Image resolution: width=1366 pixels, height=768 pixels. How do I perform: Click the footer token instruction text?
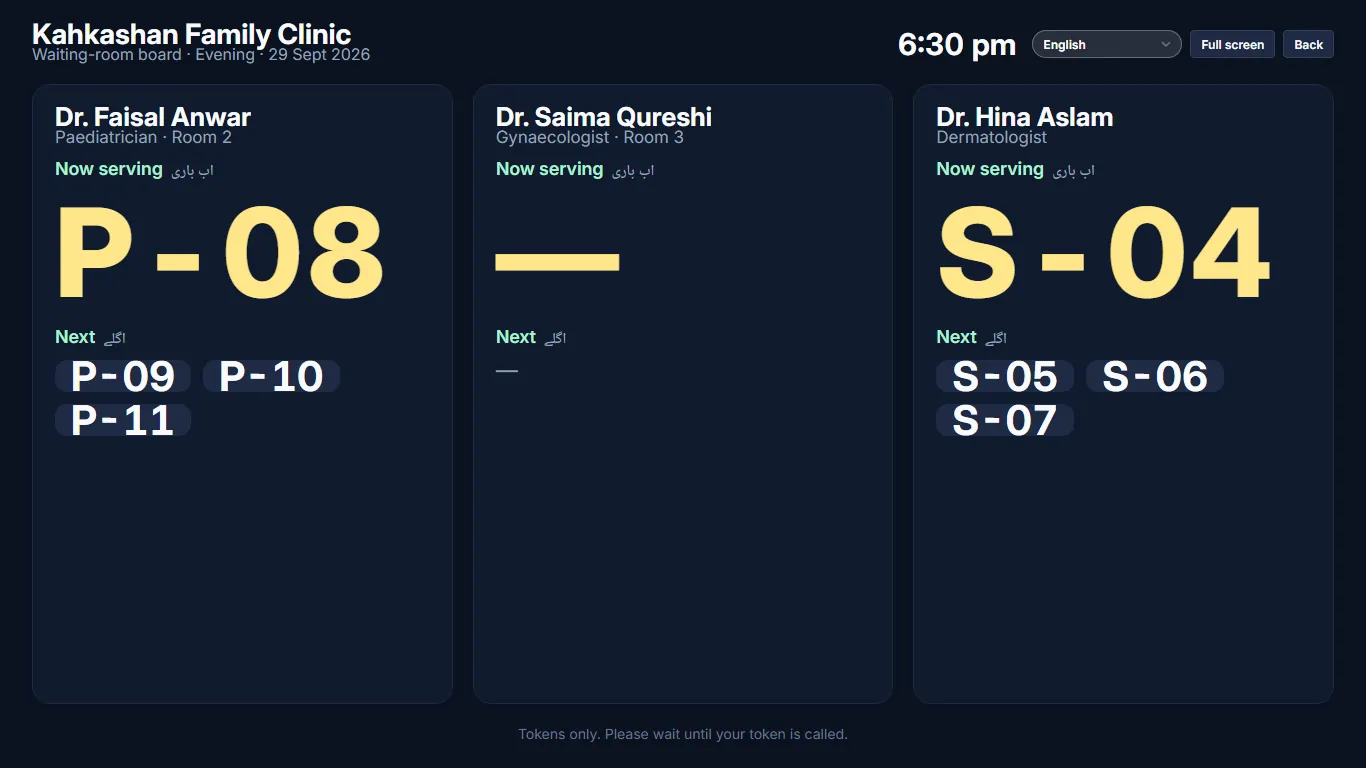(x=683, y=734)
